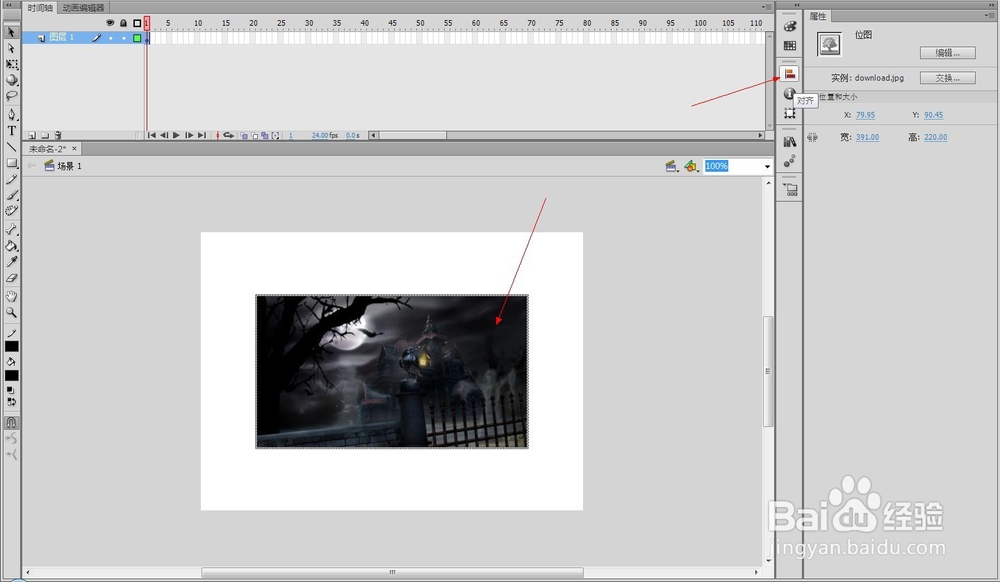Open the Color panel palette icon
The width and height of the screenshot is (1000, 582).
pyautogui.click(x=790, y=26)
